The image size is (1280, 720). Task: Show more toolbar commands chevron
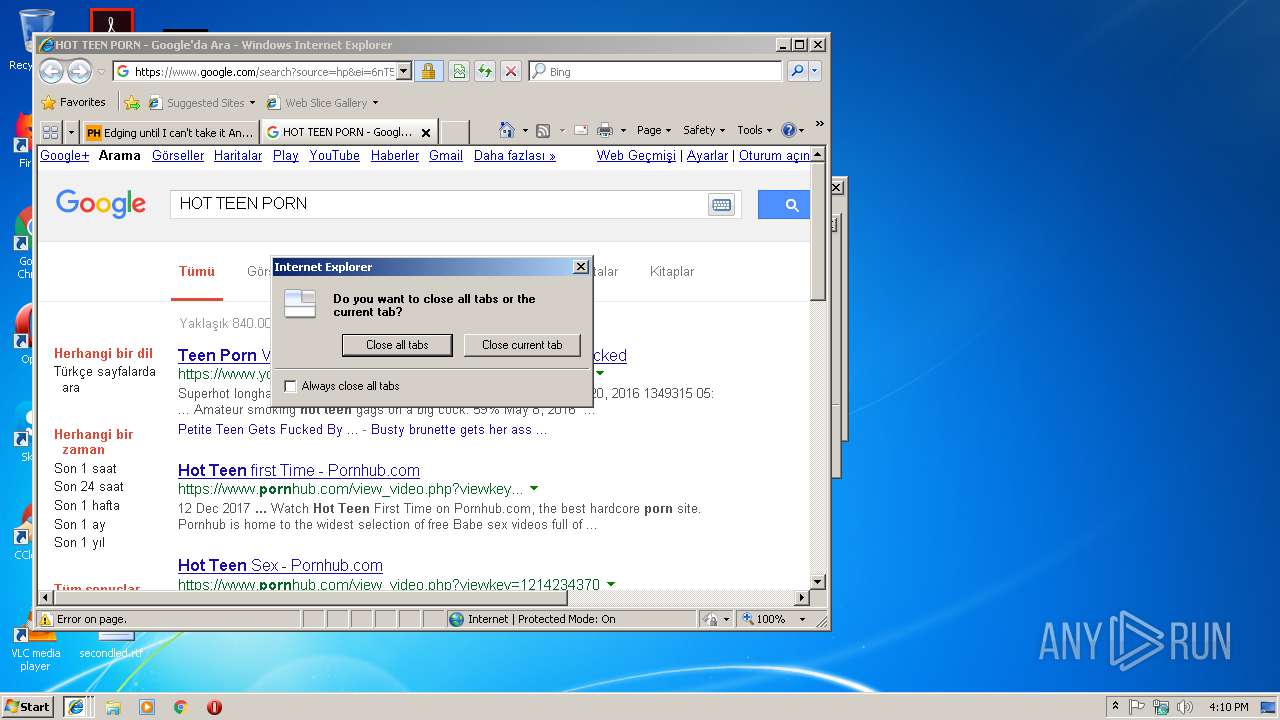pyautogui.click(x=819, y=125)
